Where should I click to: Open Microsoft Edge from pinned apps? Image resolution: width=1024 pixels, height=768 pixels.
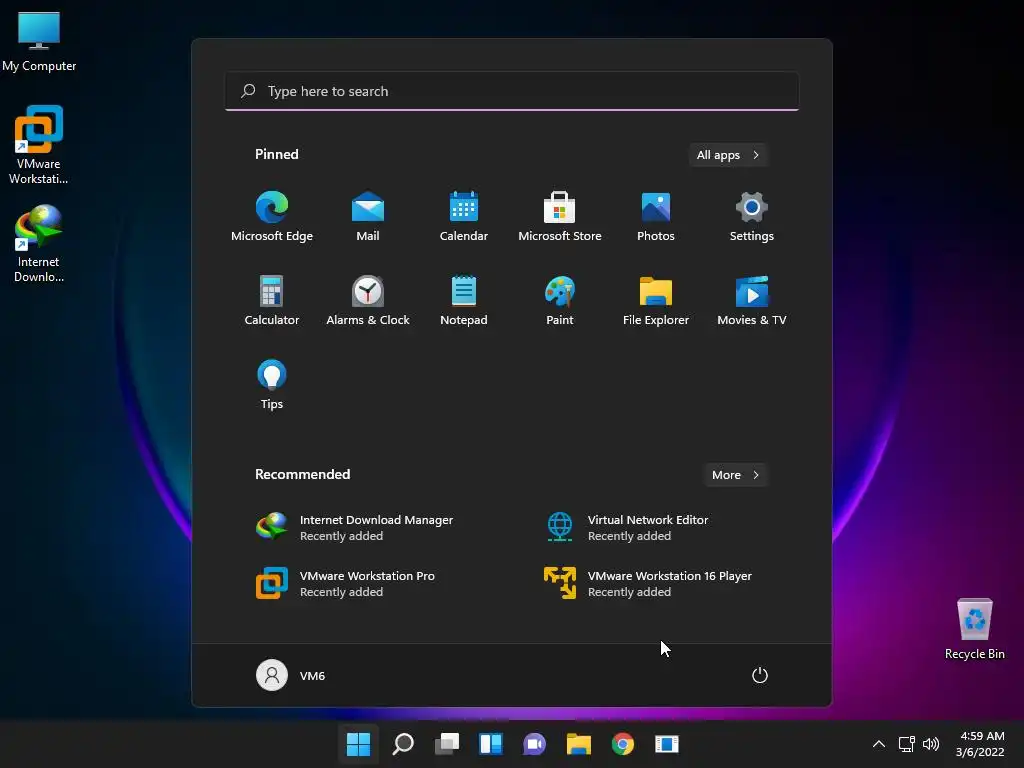coord(272,217)
